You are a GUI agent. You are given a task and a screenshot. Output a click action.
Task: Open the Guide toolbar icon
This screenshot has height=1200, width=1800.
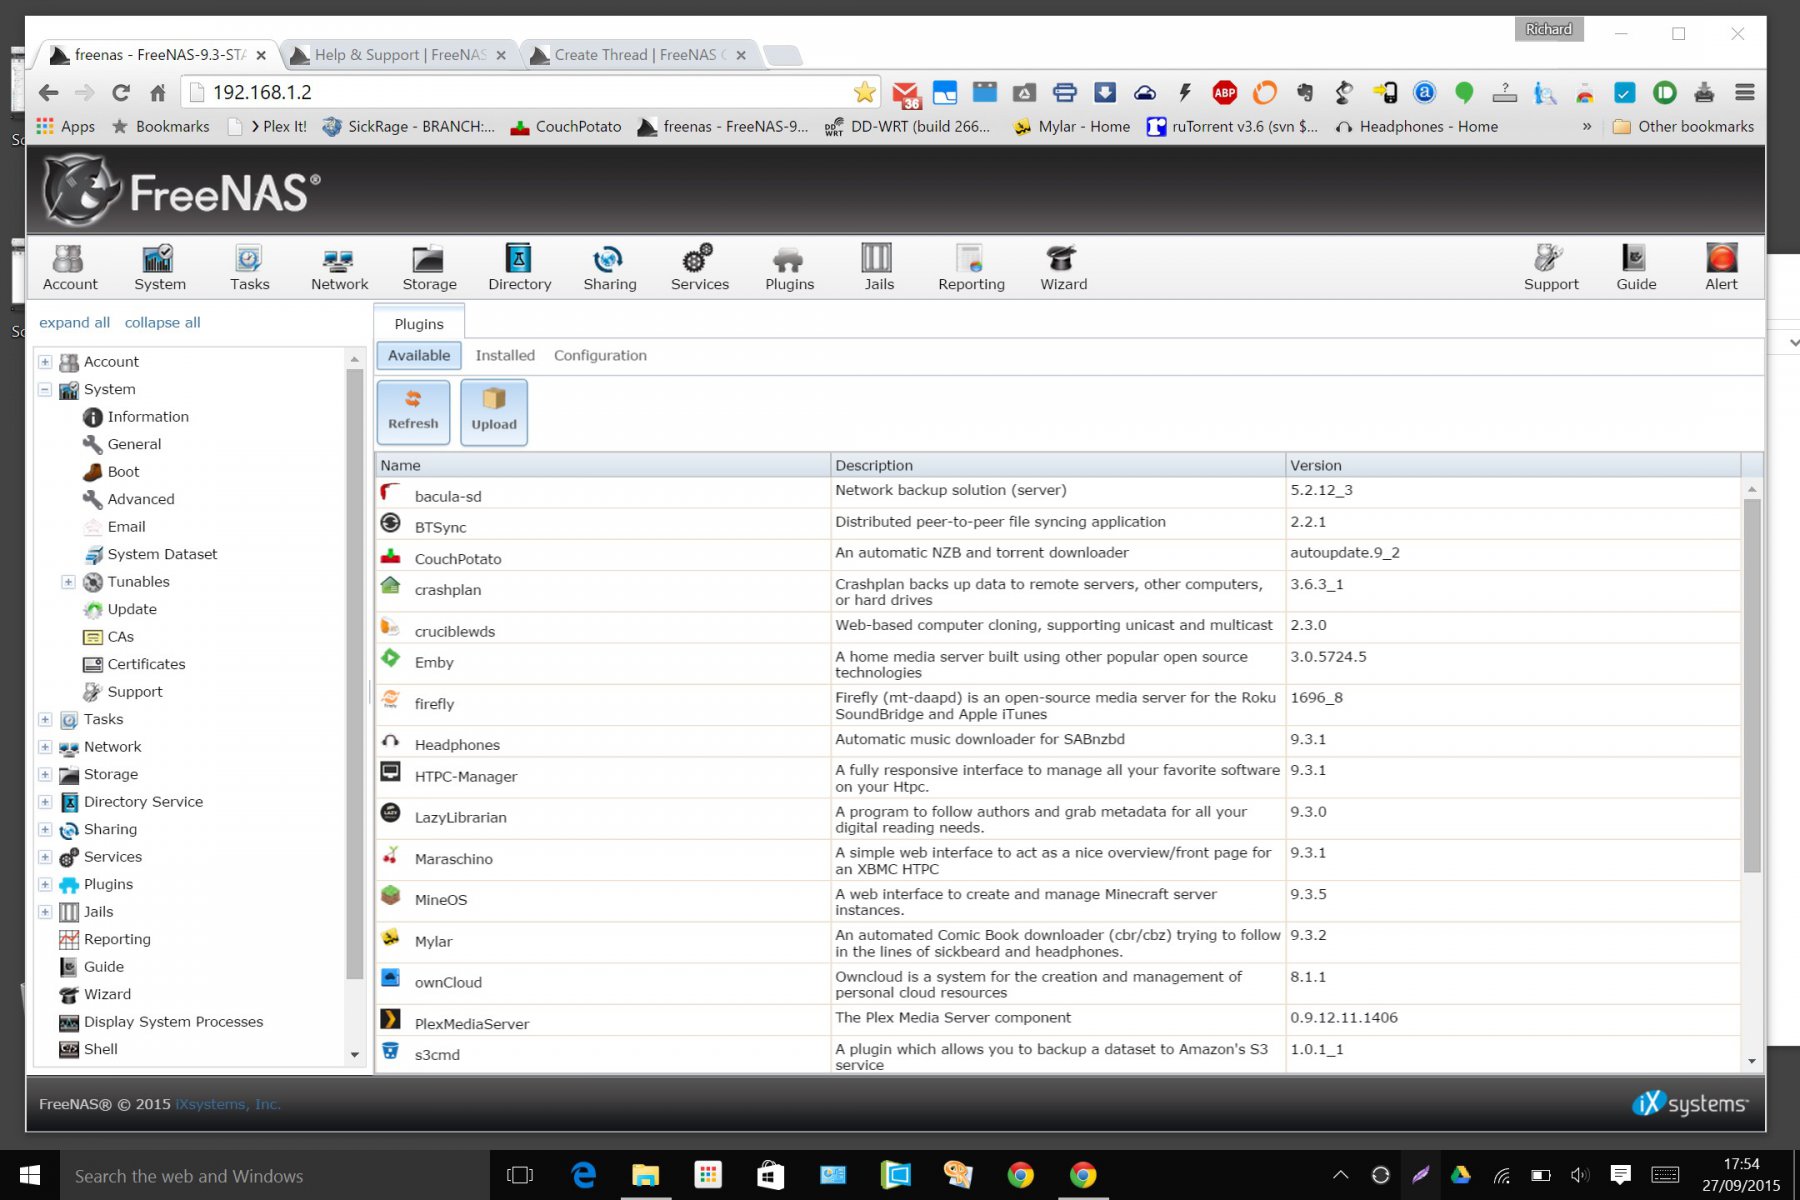(x=1636, y=267)
